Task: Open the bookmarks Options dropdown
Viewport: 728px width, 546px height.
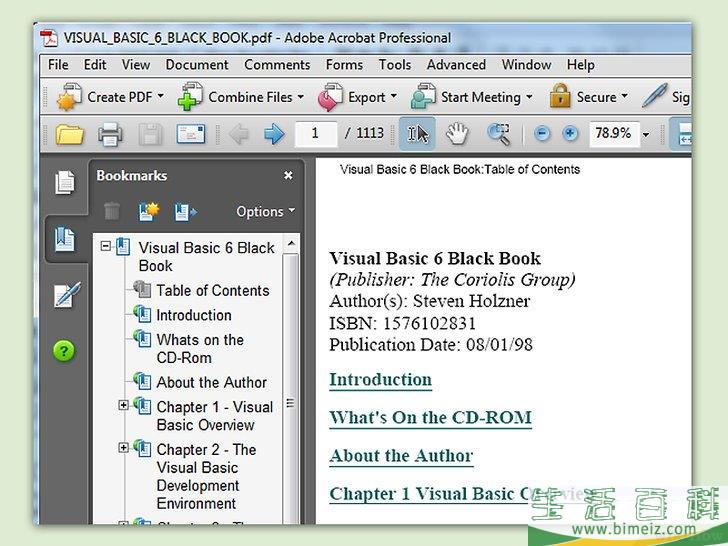Action: click(265, 211)
